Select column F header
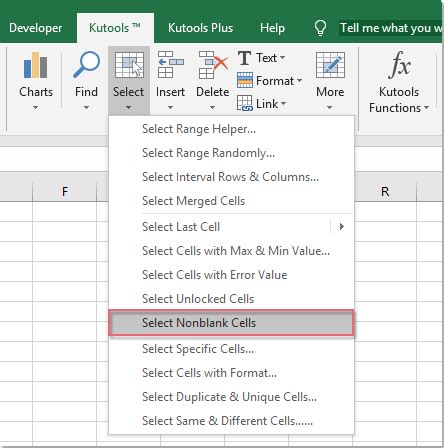Image resolution: width=444 pixels, height=448 pixels. [65, 192]
